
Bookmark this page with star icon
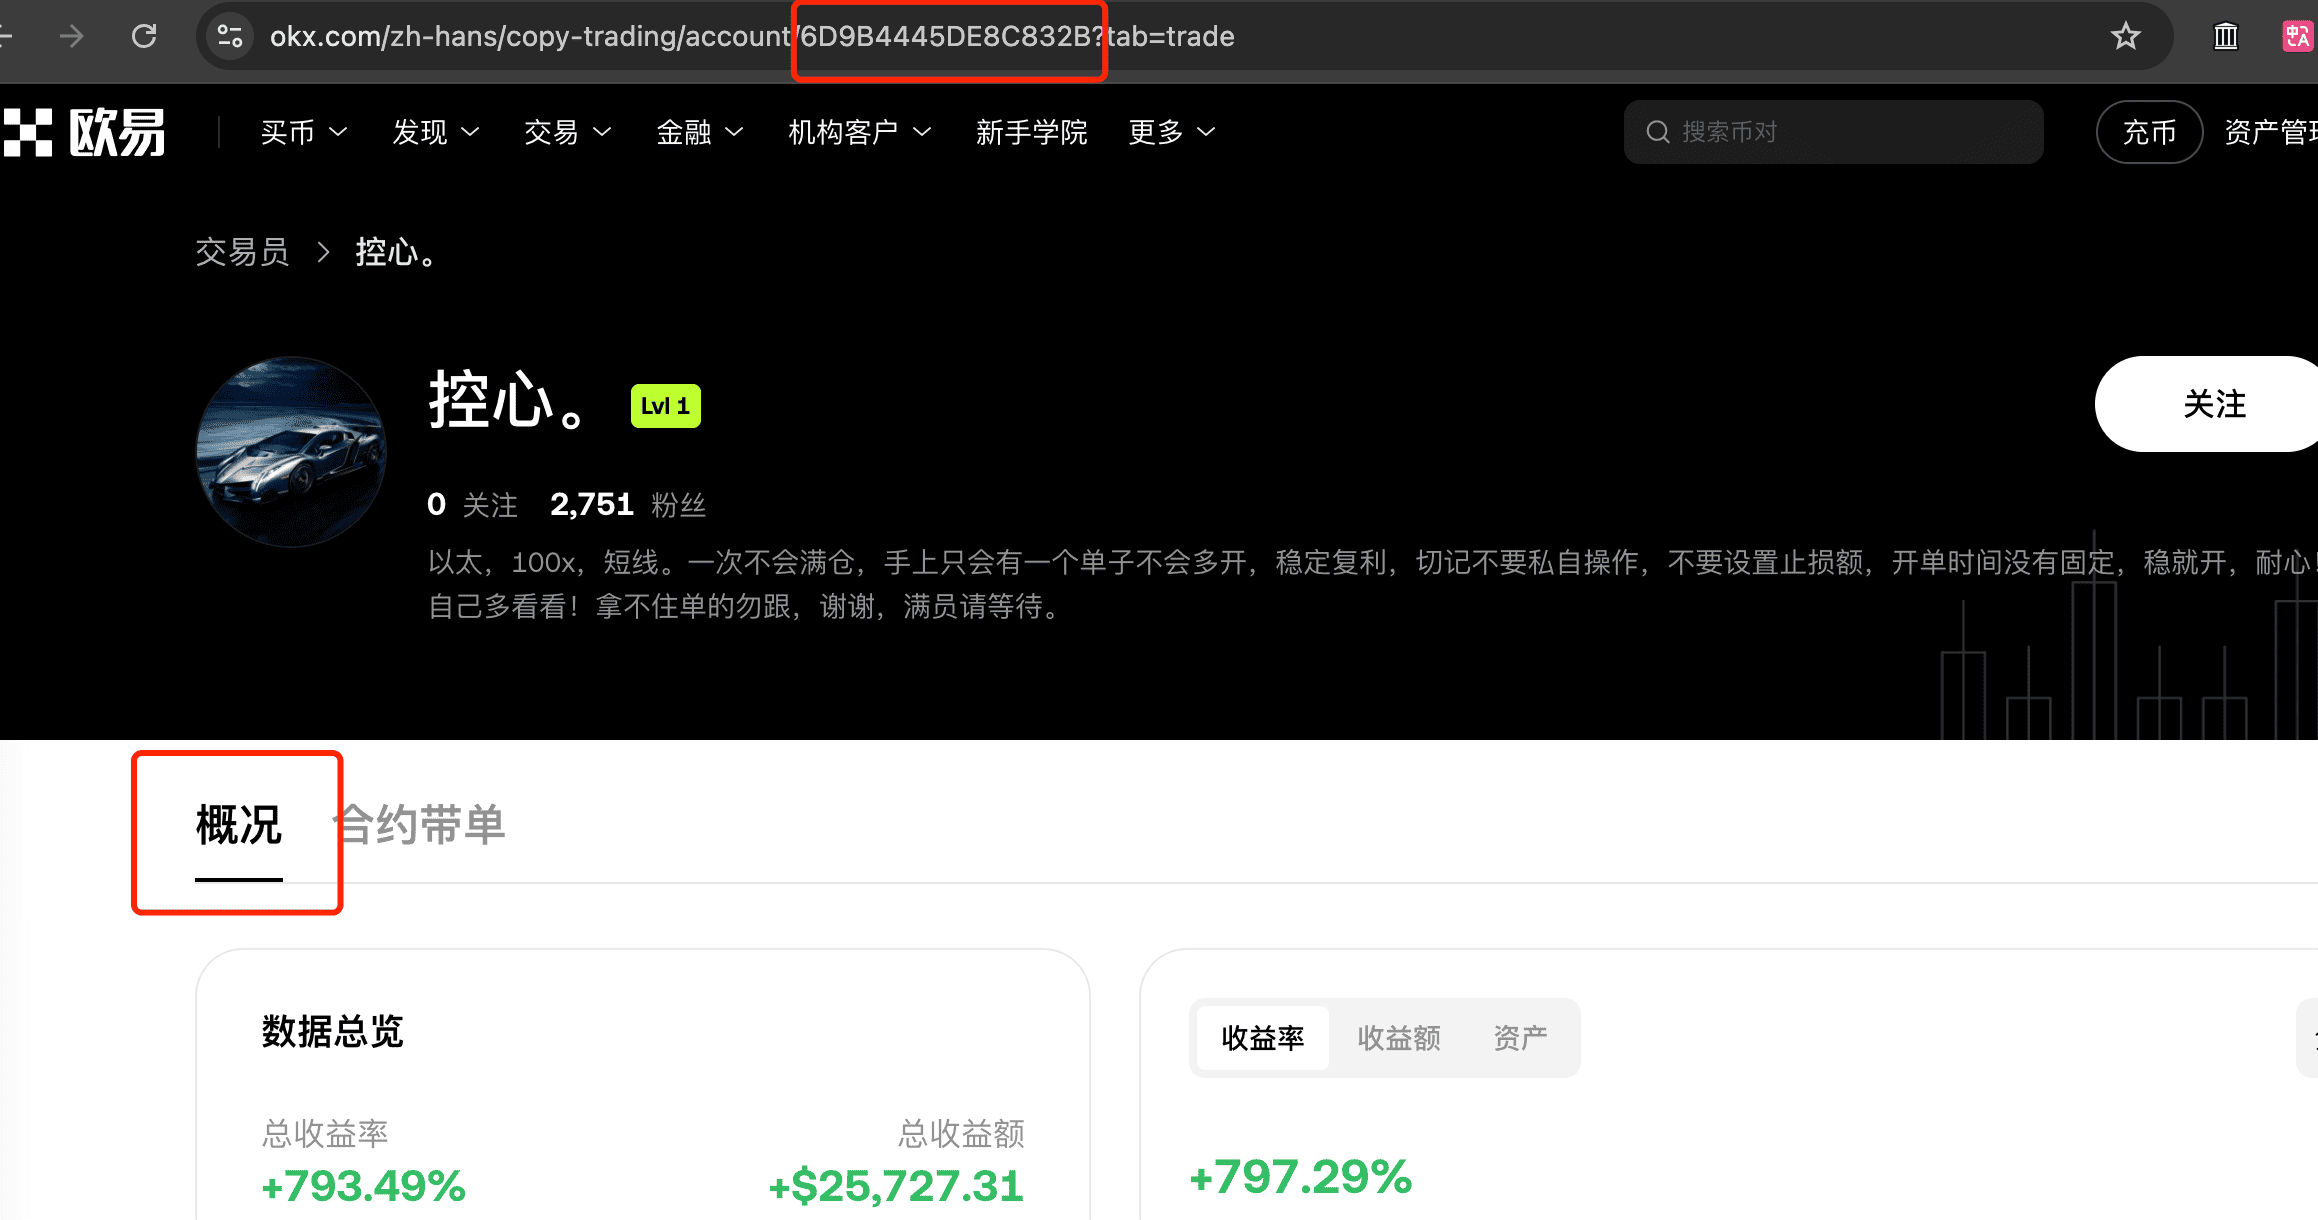coord(2125,37)
